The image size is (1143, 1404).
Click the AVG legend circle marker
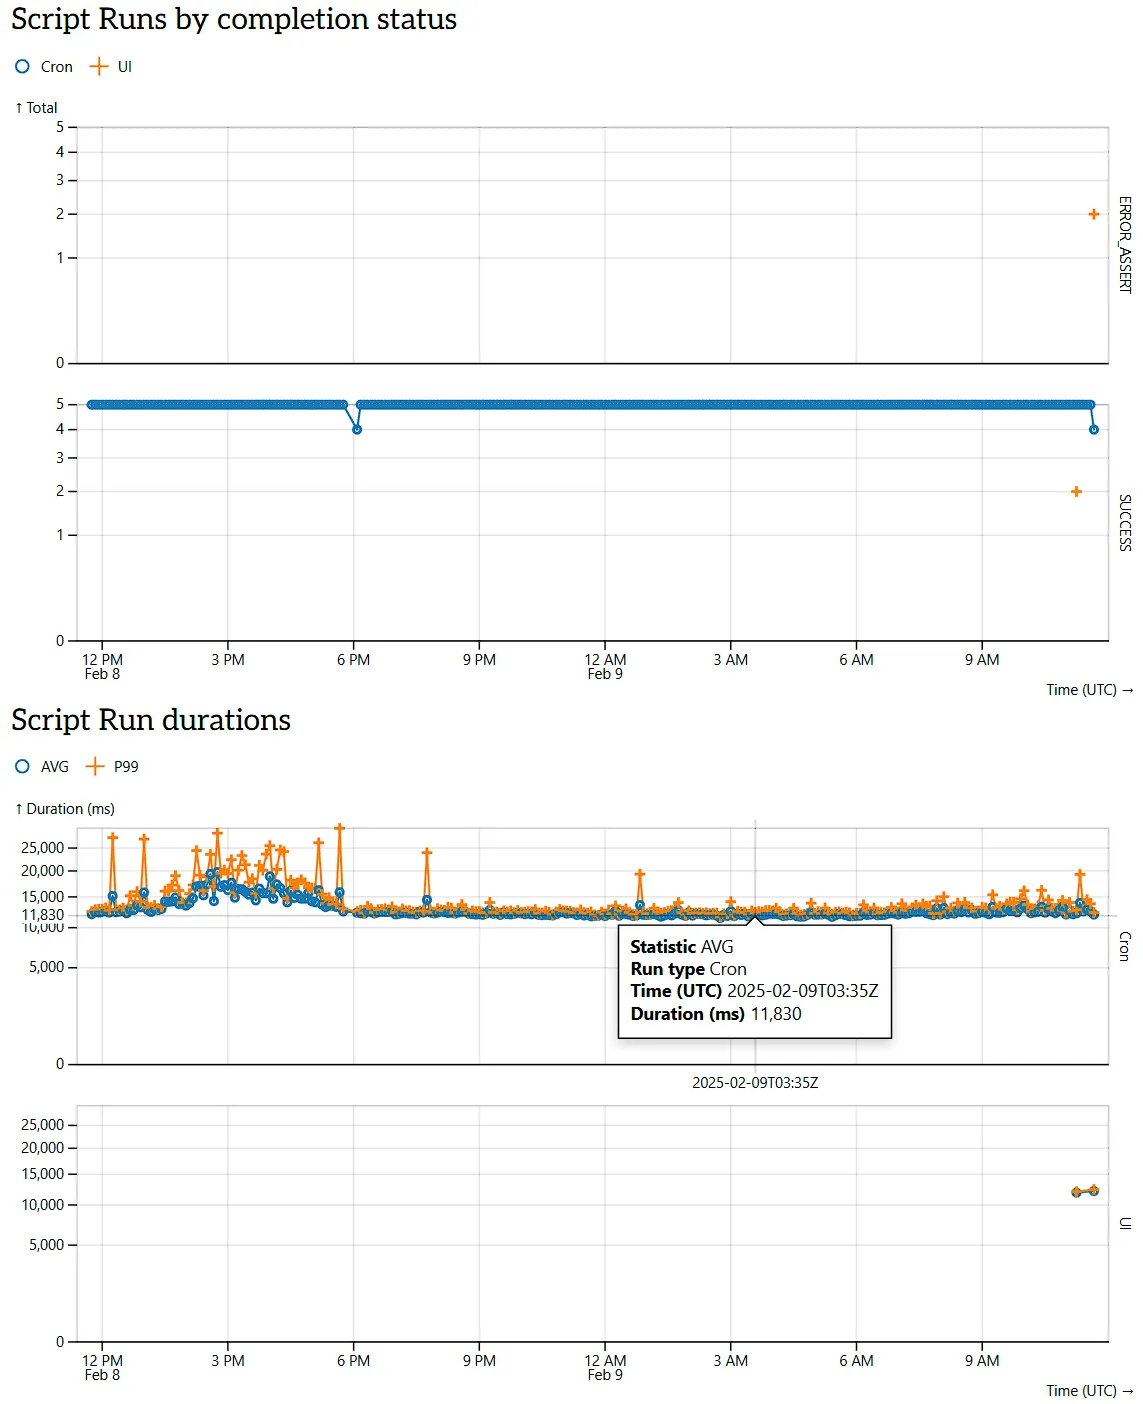tap(22, 767)
